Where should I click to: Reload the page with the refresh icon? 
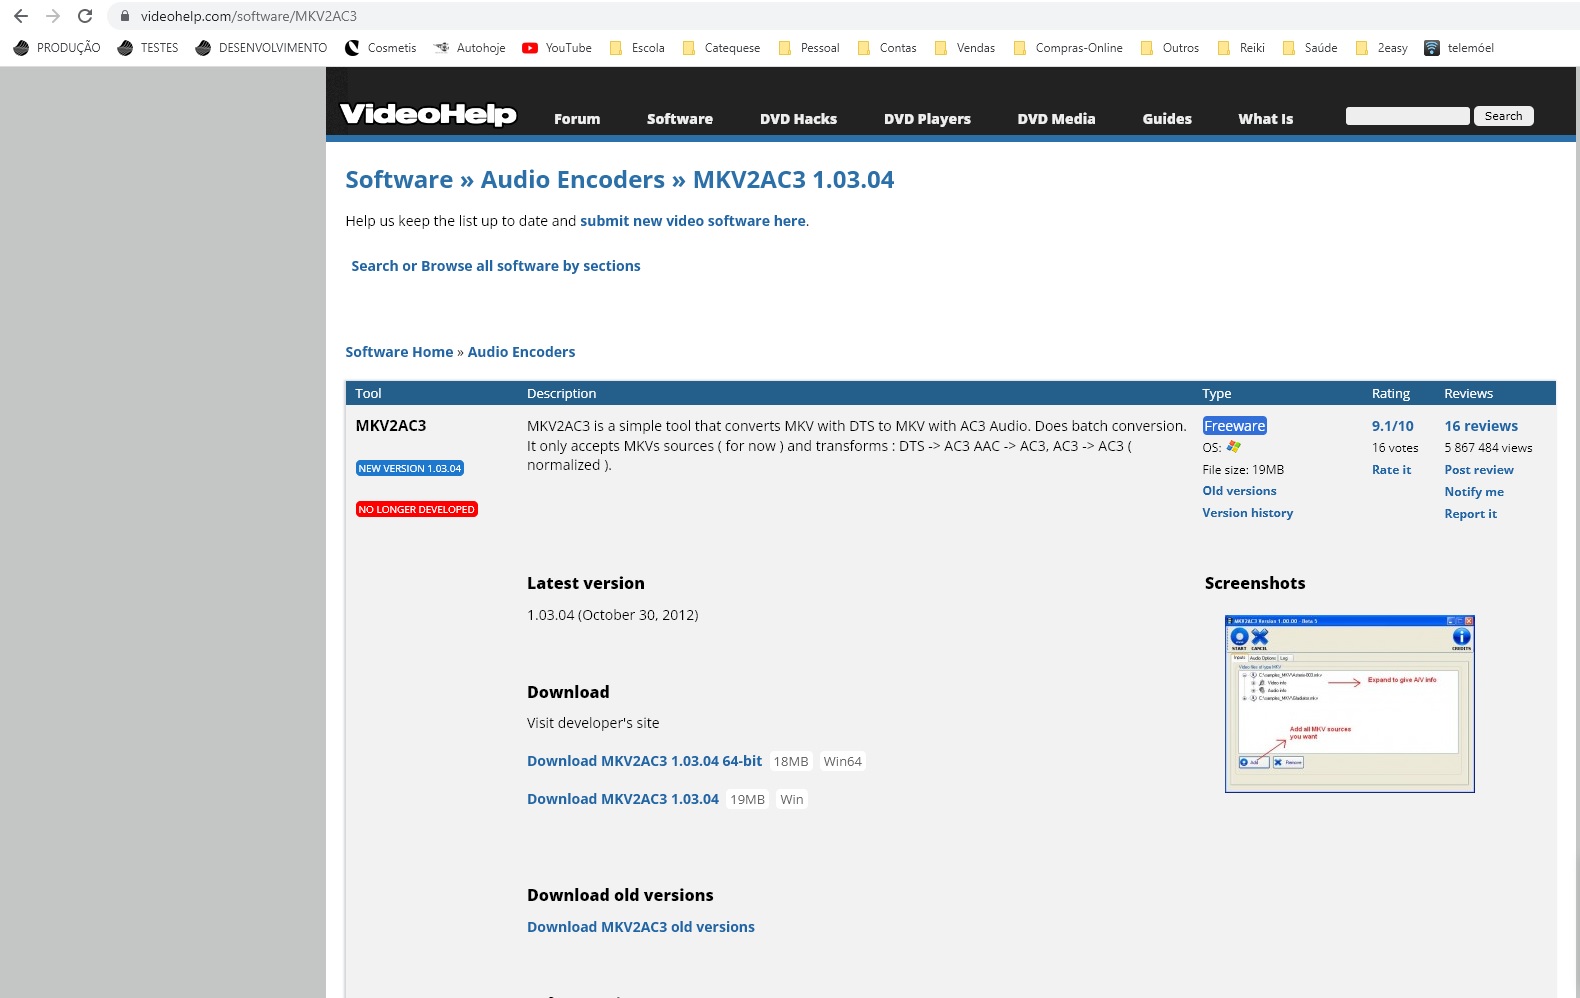coord(85,16)
